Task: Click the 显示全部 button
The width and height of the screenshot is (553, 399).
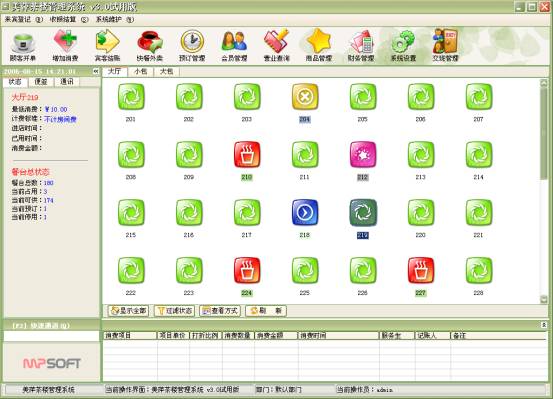Action: coord(128,311)
